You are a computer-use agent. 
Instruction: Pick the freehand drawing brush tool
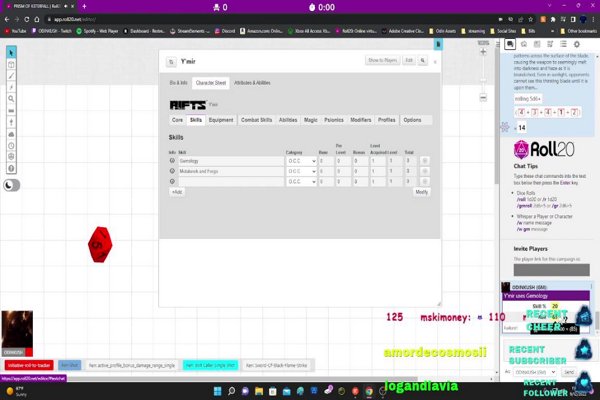(11, 76)
